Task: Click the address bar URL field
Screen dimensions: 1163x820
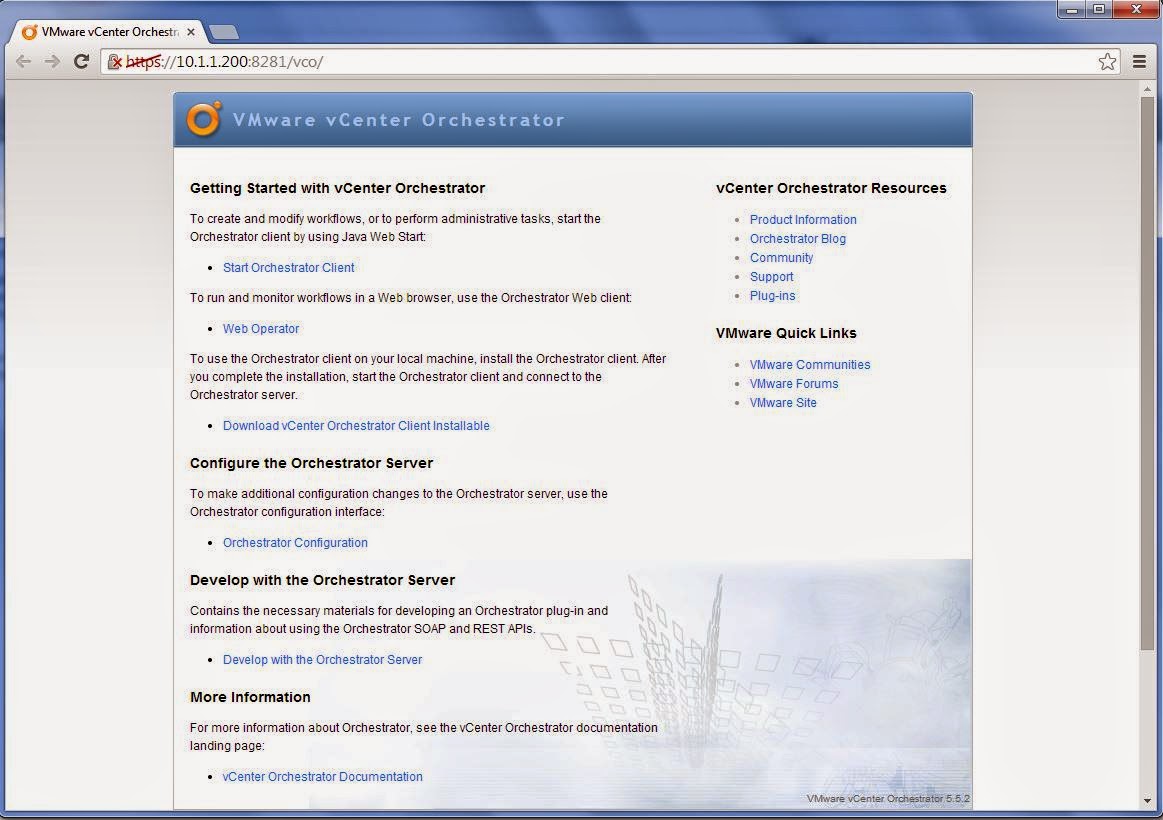Action: (x=608, y=62)
